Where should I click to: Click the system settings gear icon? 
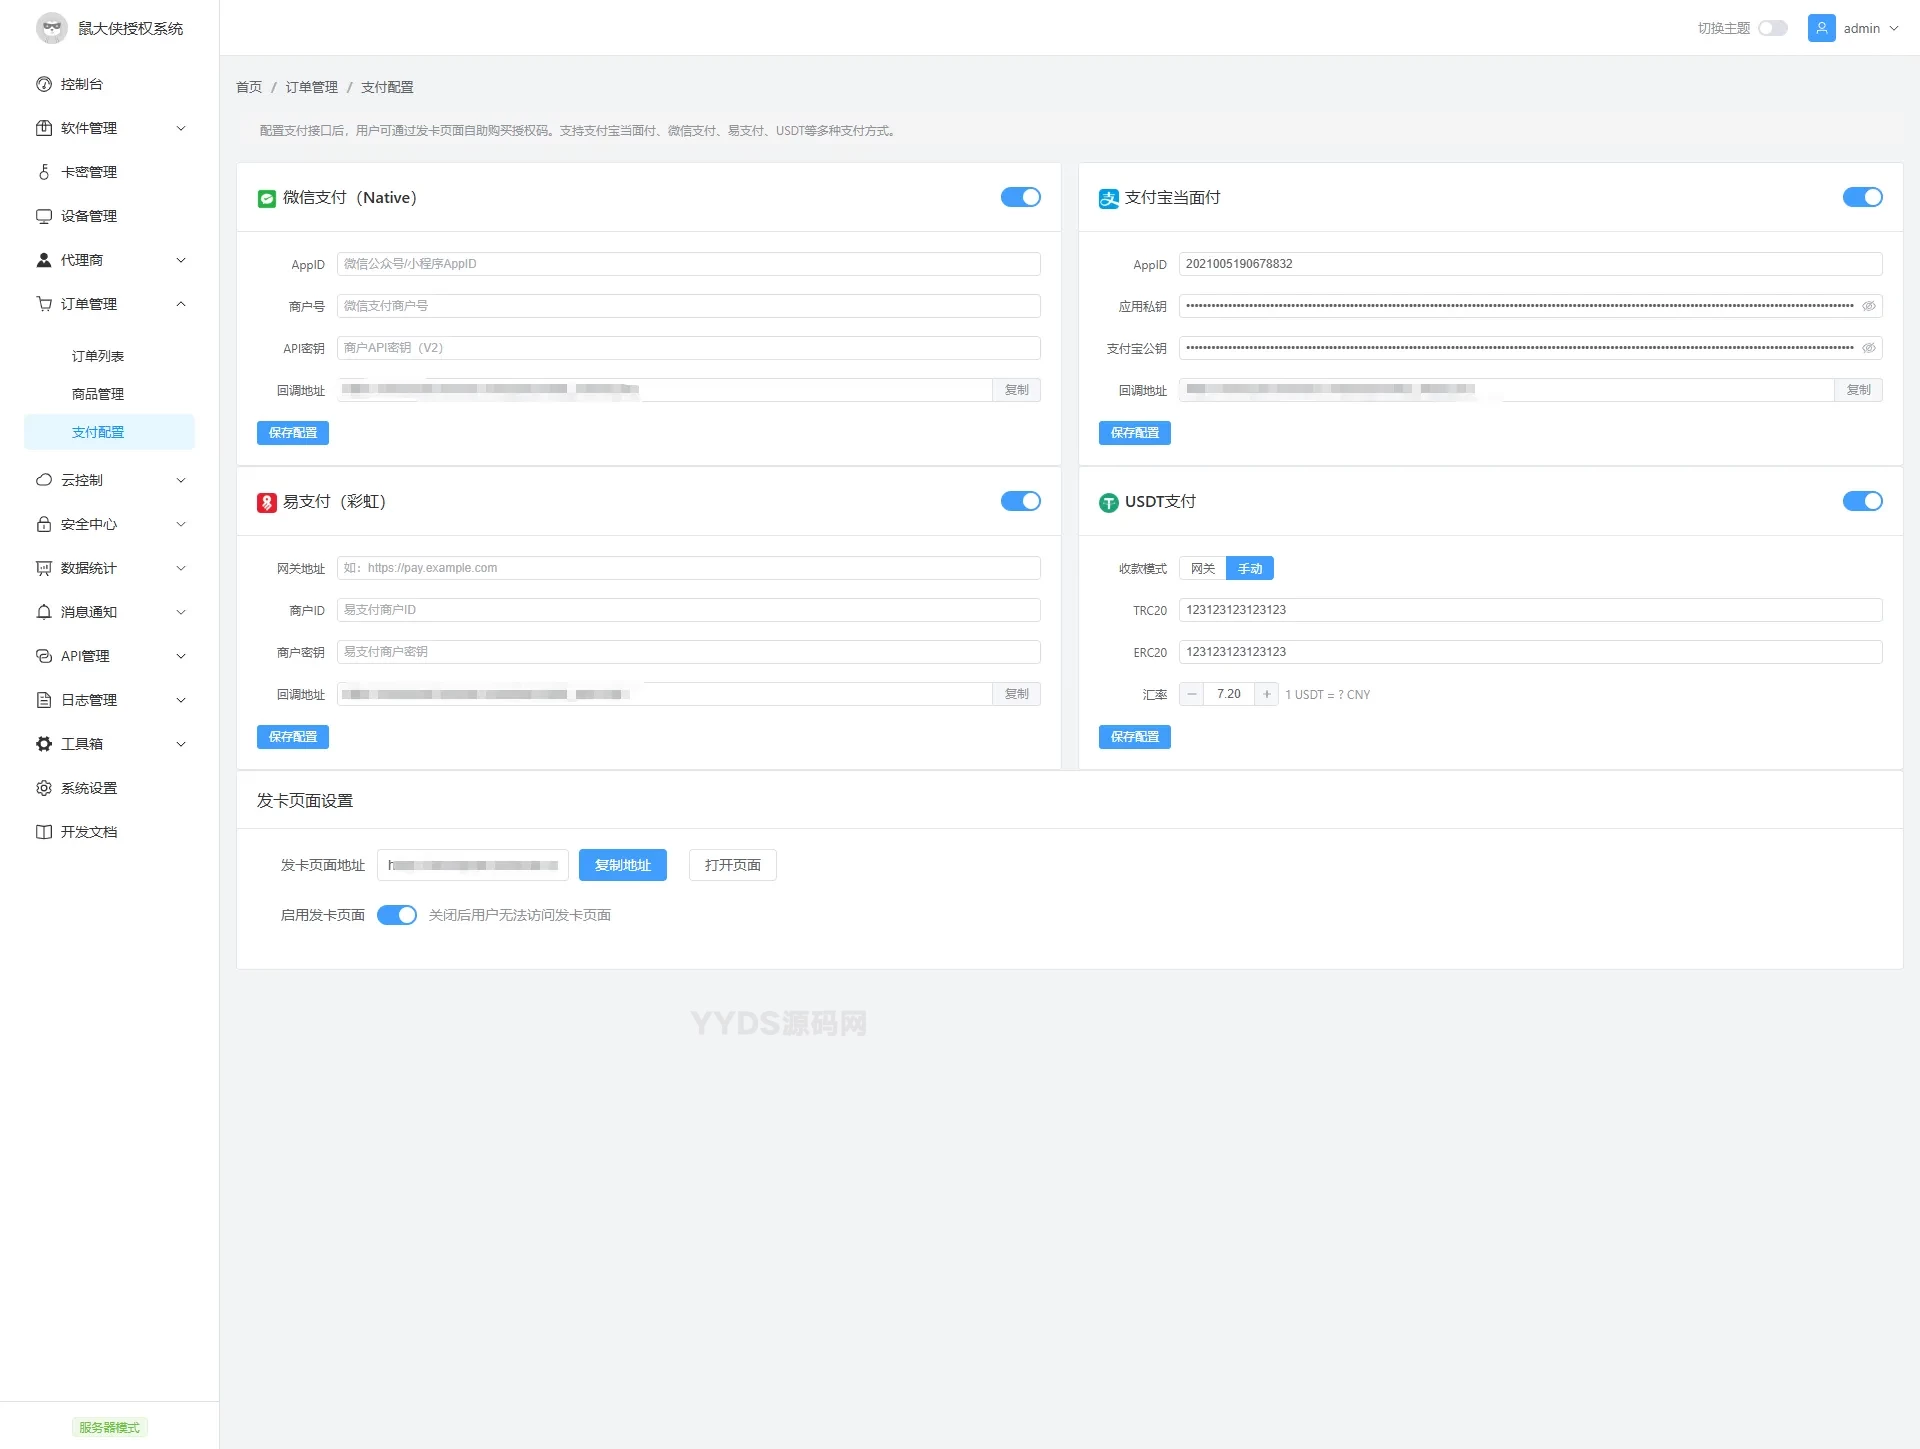(44, 788)
